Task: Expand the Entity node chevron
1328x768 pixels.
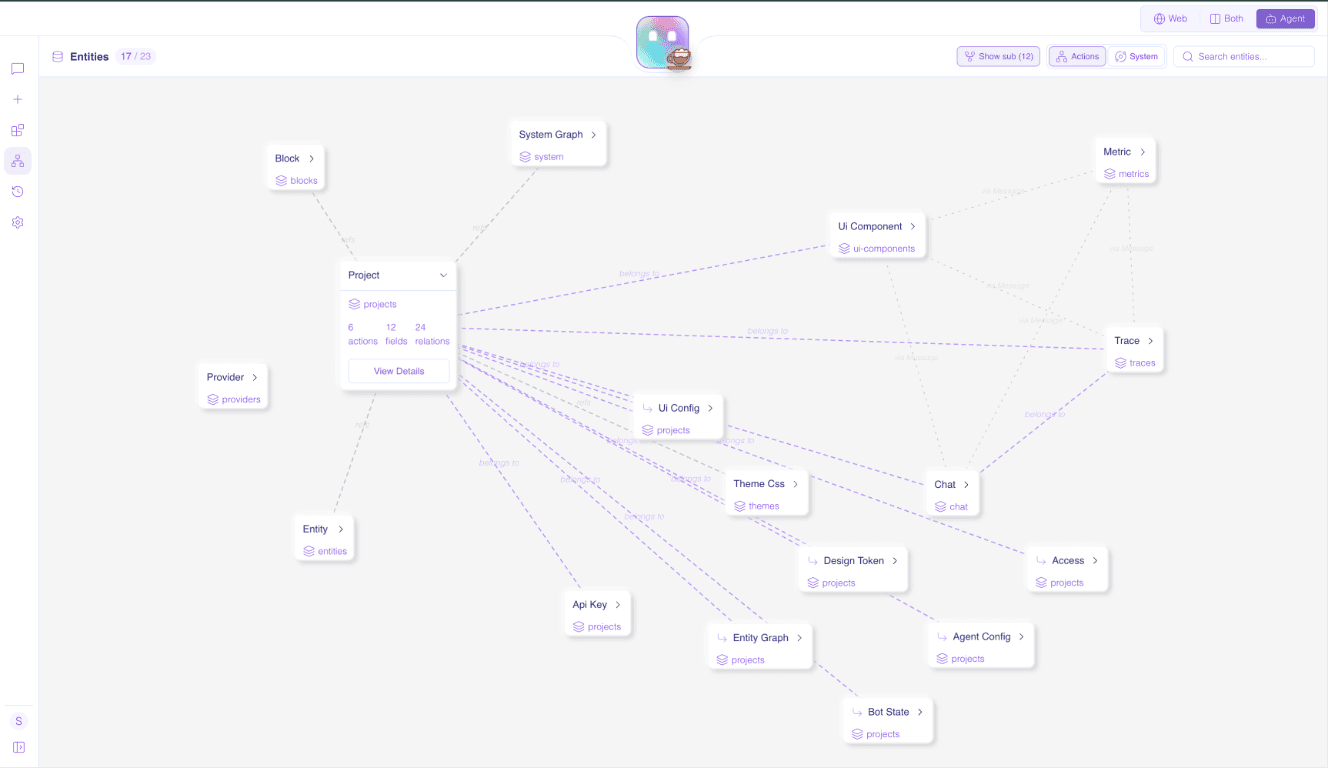Action: coord(340,530)
